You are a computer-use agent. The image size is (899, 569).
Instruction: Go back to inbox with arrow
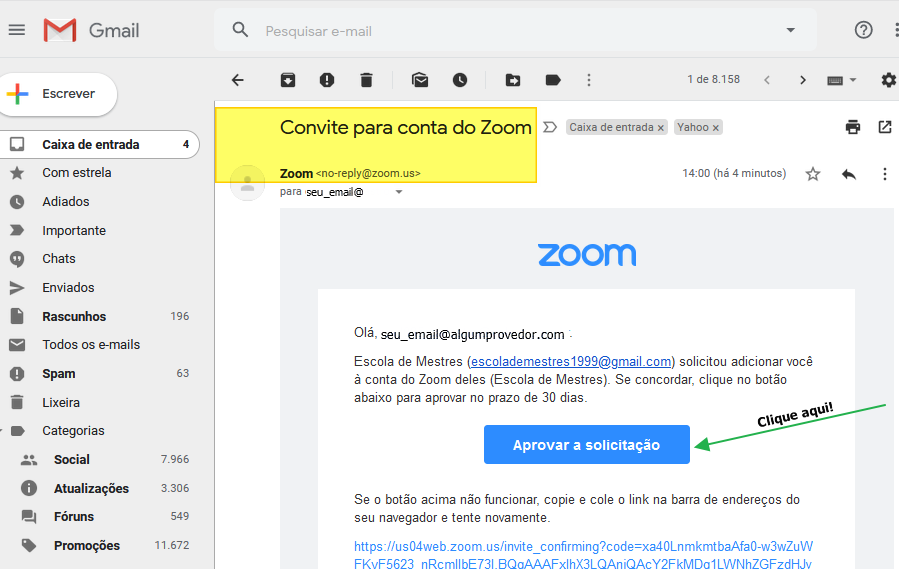237,80
